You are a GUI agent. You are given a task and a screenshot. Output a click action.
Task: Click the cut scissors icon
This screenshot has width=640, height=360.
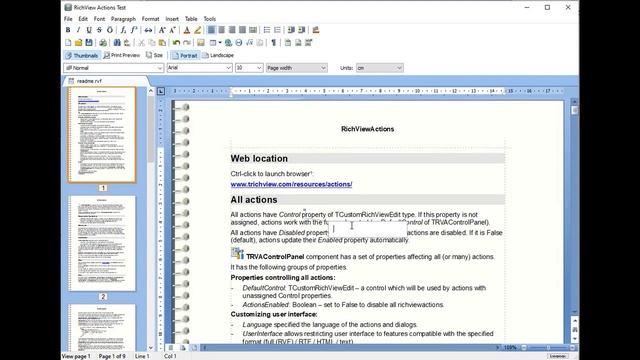141,42
